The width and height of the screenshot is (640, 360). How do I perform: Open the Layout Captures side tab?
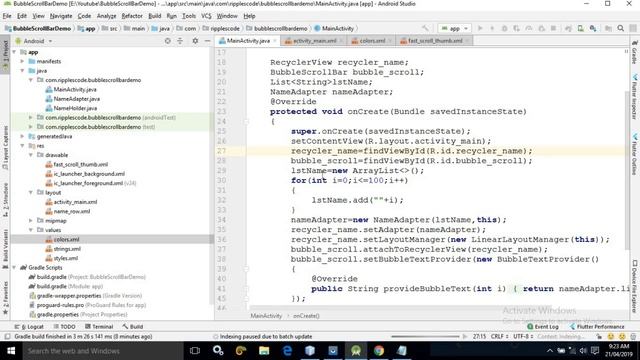click(x=5, y=148)
